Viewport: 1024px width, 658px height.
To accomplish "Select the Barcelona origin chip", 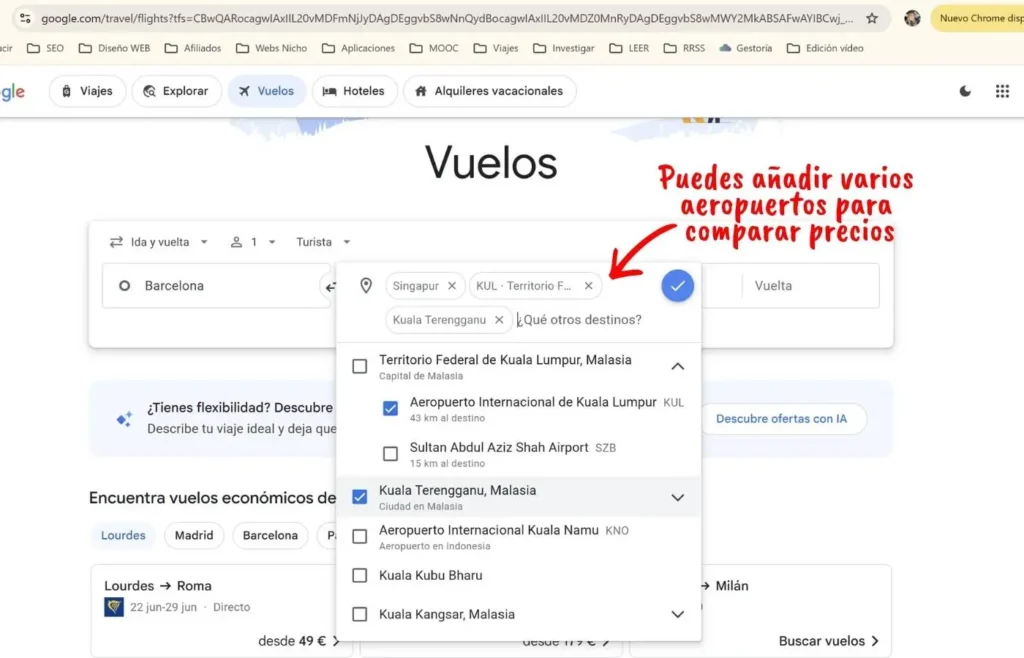I will tap(270, 535).
